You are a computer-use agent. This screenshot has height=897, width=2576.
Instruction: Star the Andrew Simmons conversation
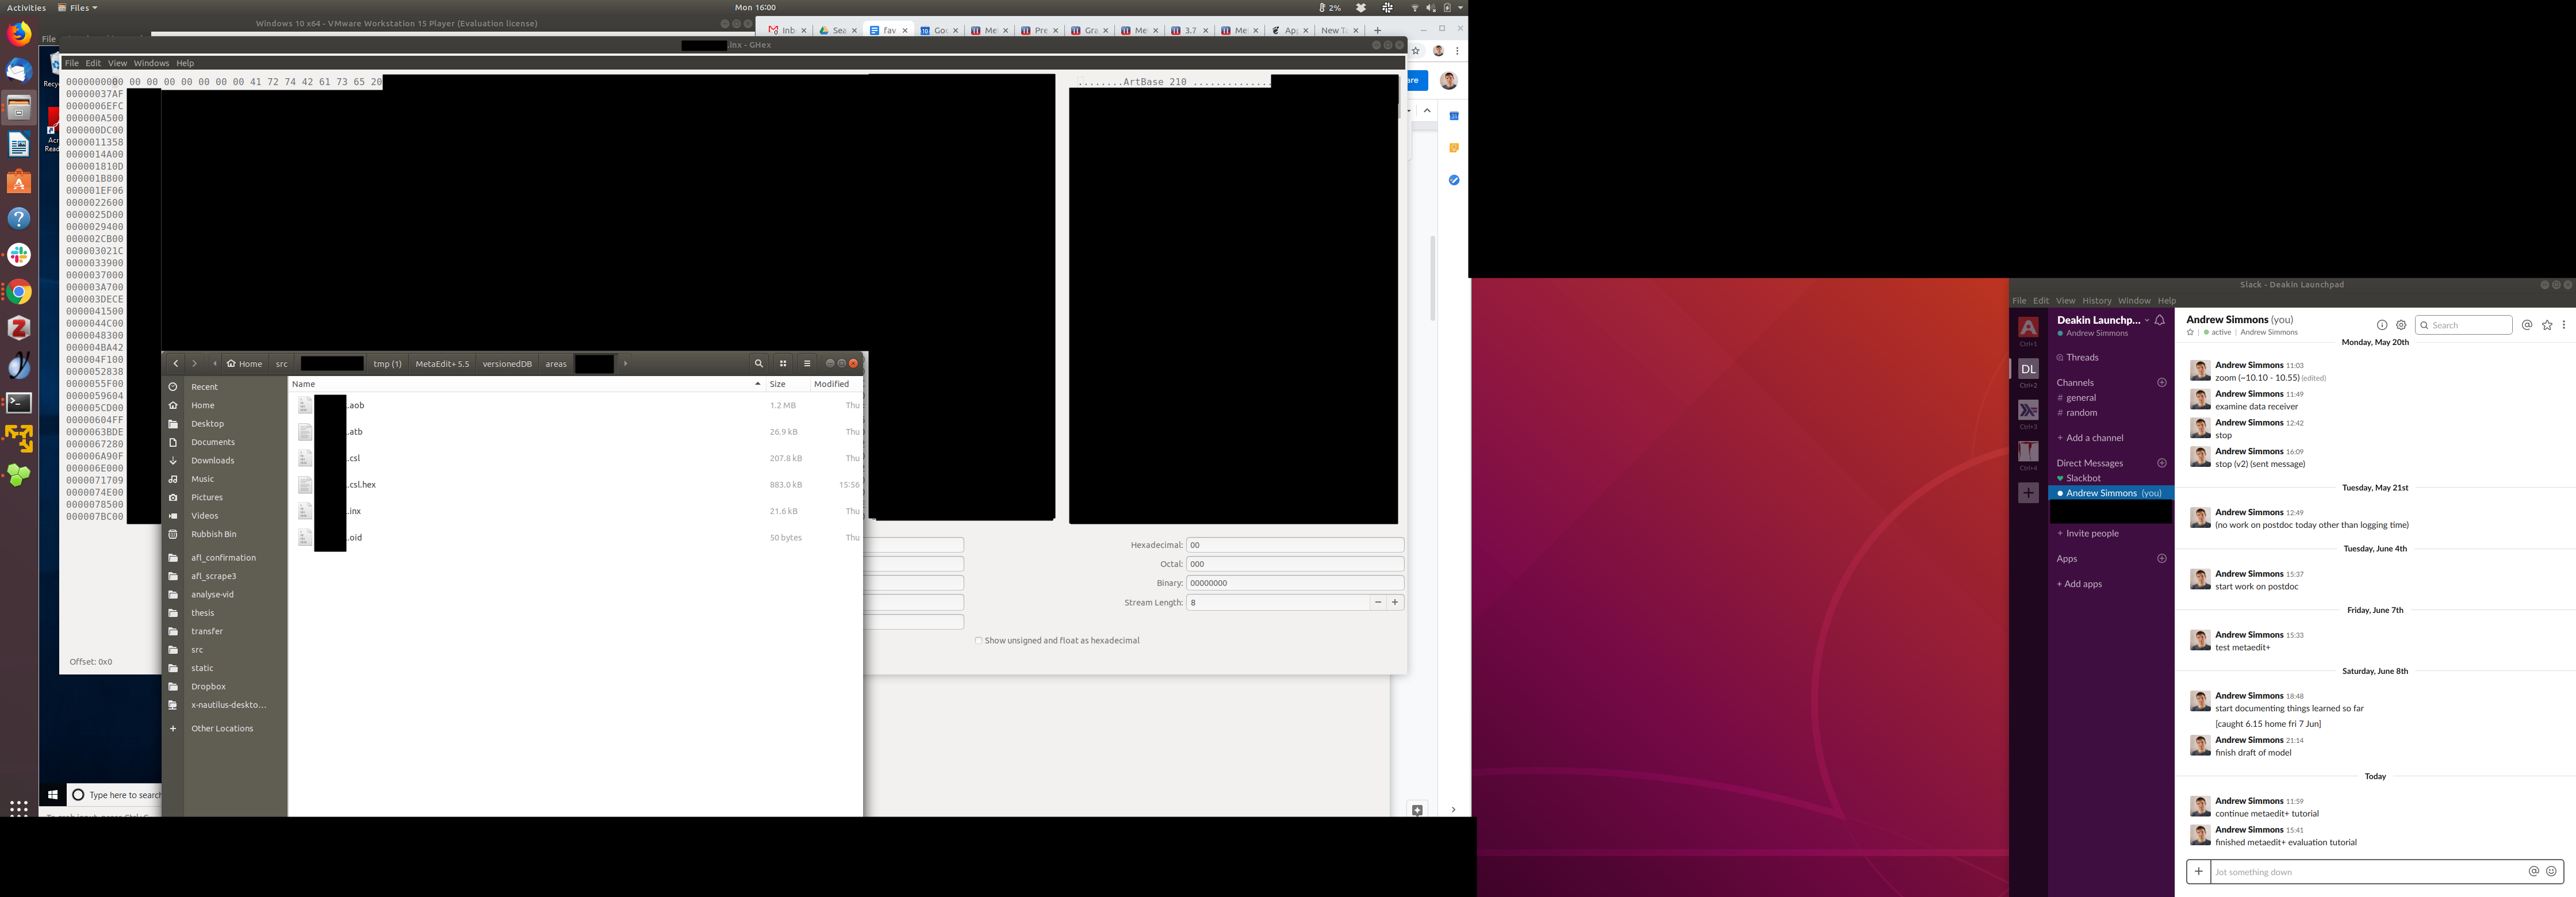[x=2190, y=332]
